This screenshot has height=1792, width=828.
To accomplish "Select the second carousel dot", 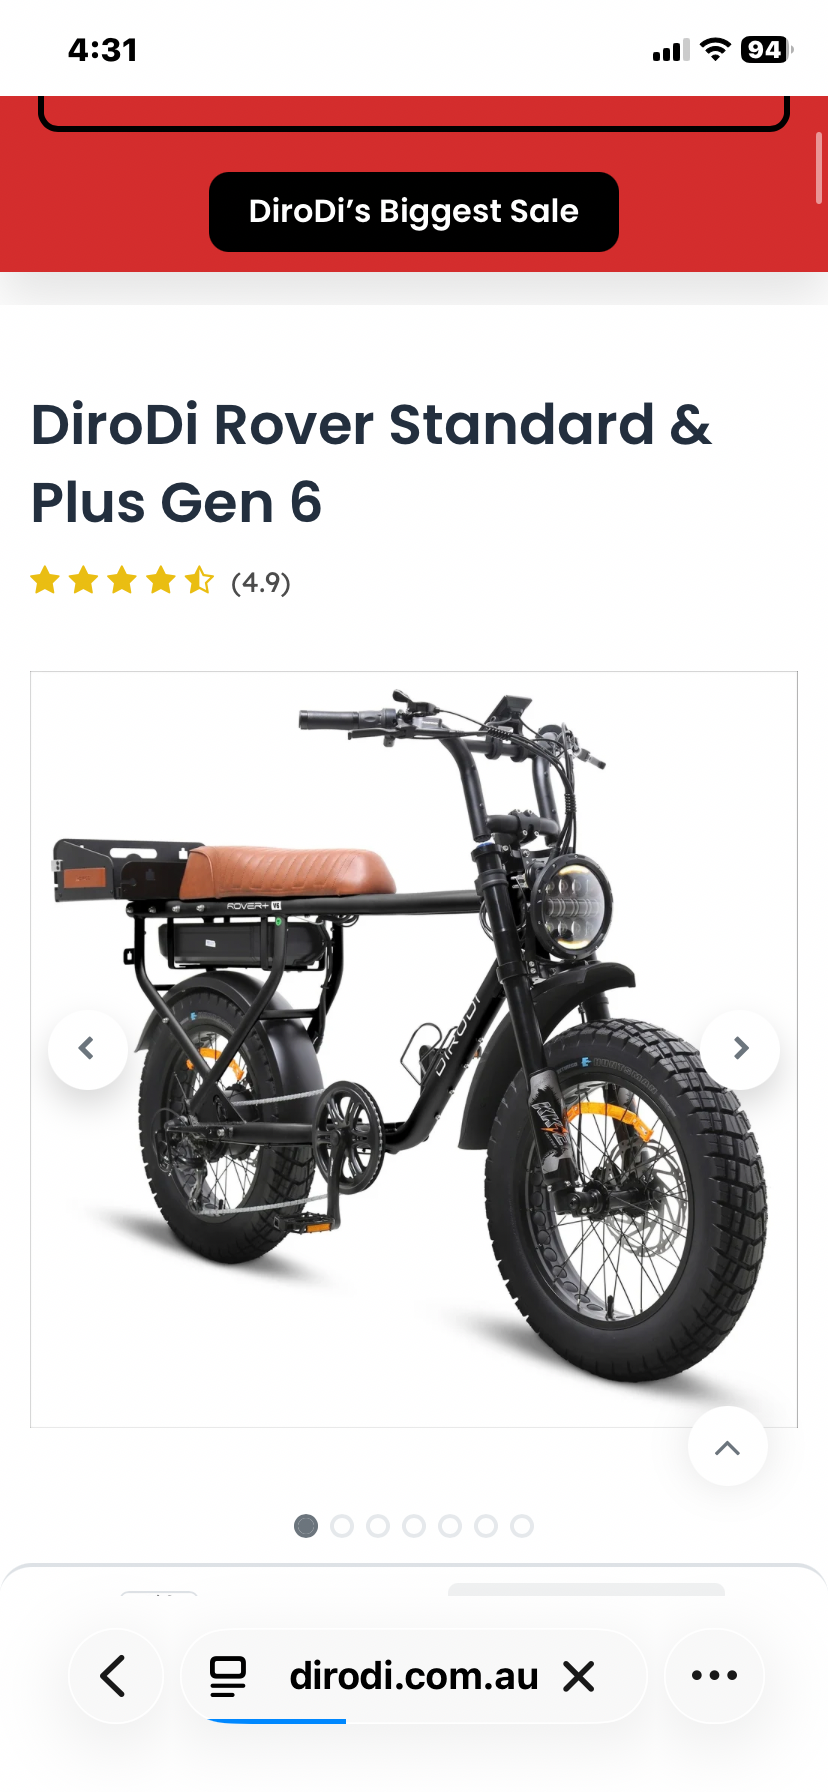I will (342, 1526).
